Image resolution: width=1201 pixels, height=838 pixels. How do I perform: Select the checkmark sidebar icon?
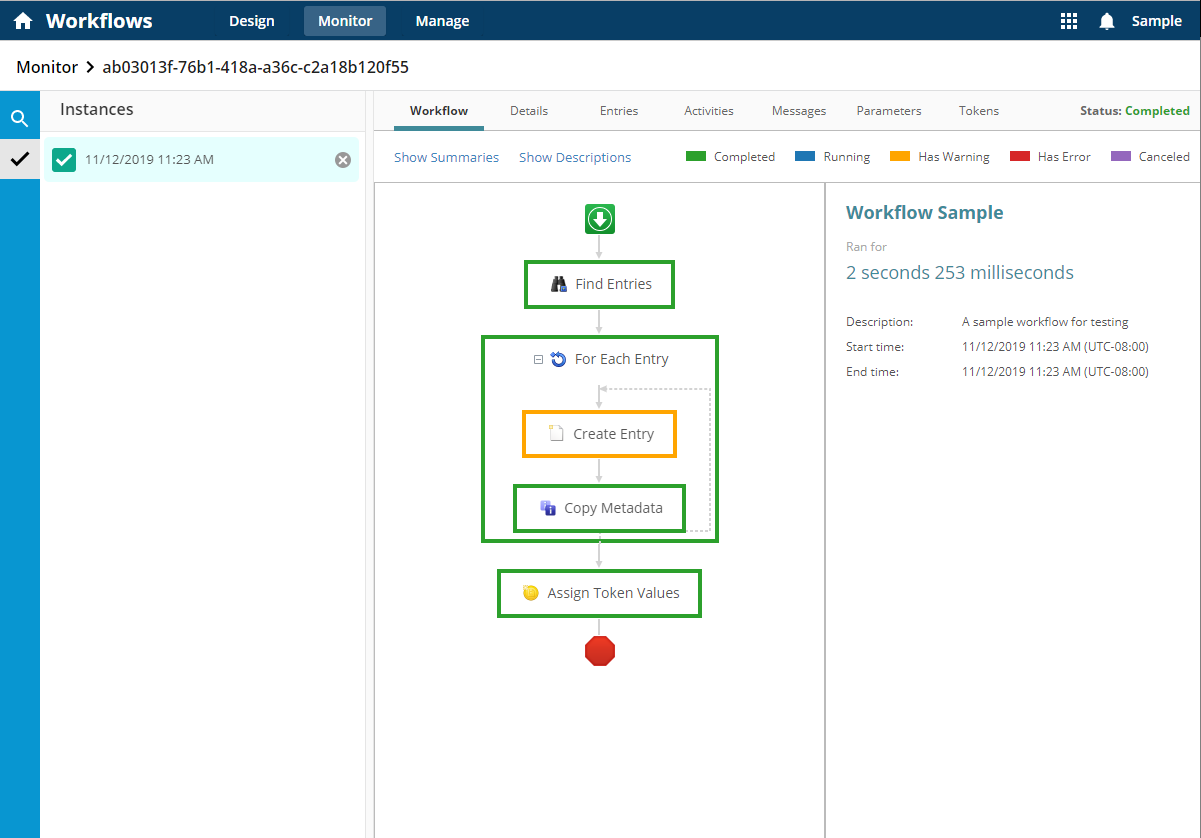coord(19,159)
